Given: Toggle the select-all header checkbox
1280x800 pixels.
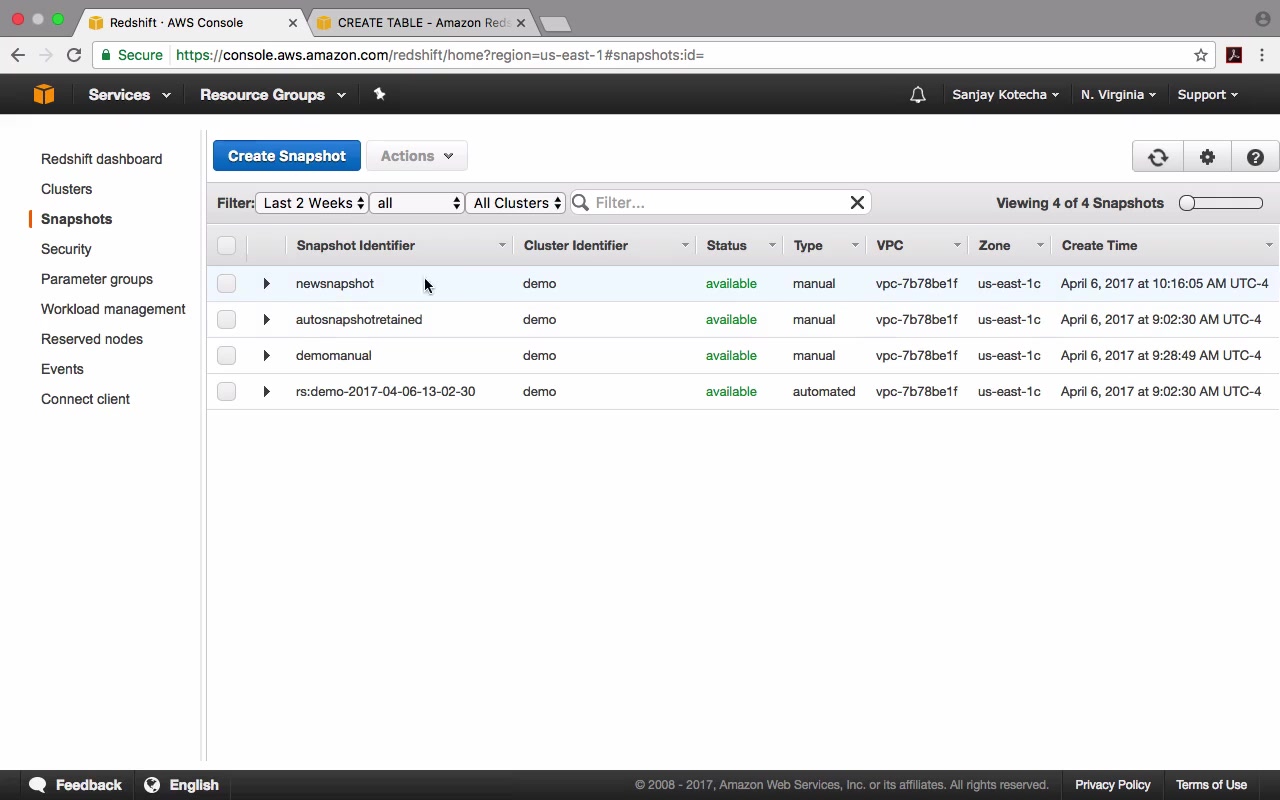Looking at the screenshot, I should 227,246.
